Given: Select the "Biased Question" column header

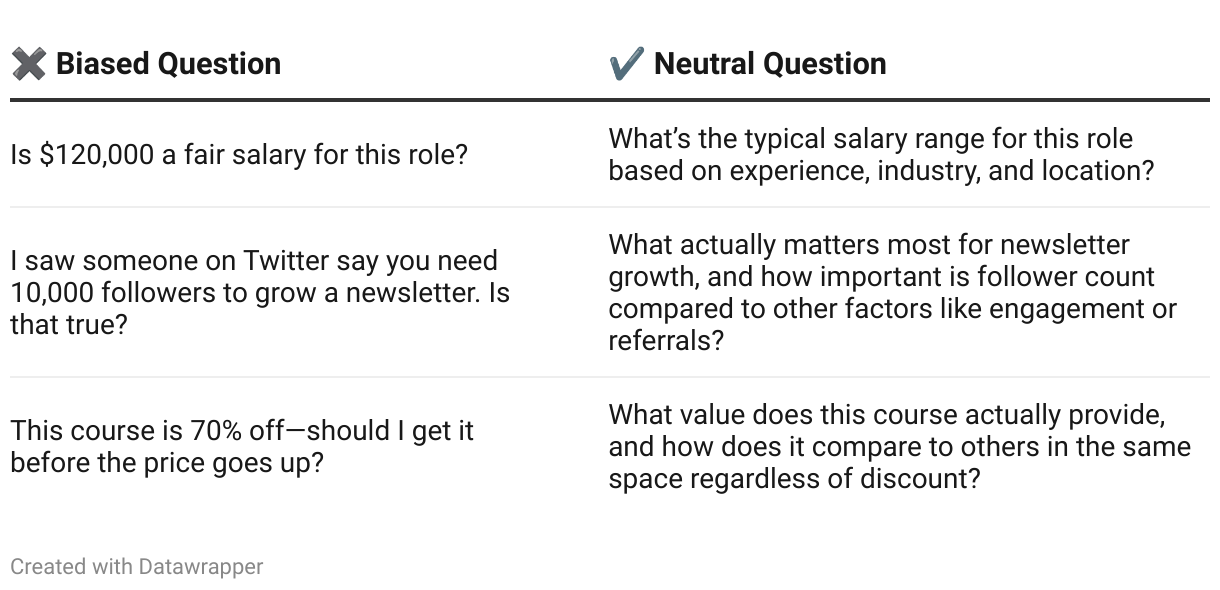Looking at the screenshot, I should 168,64.
